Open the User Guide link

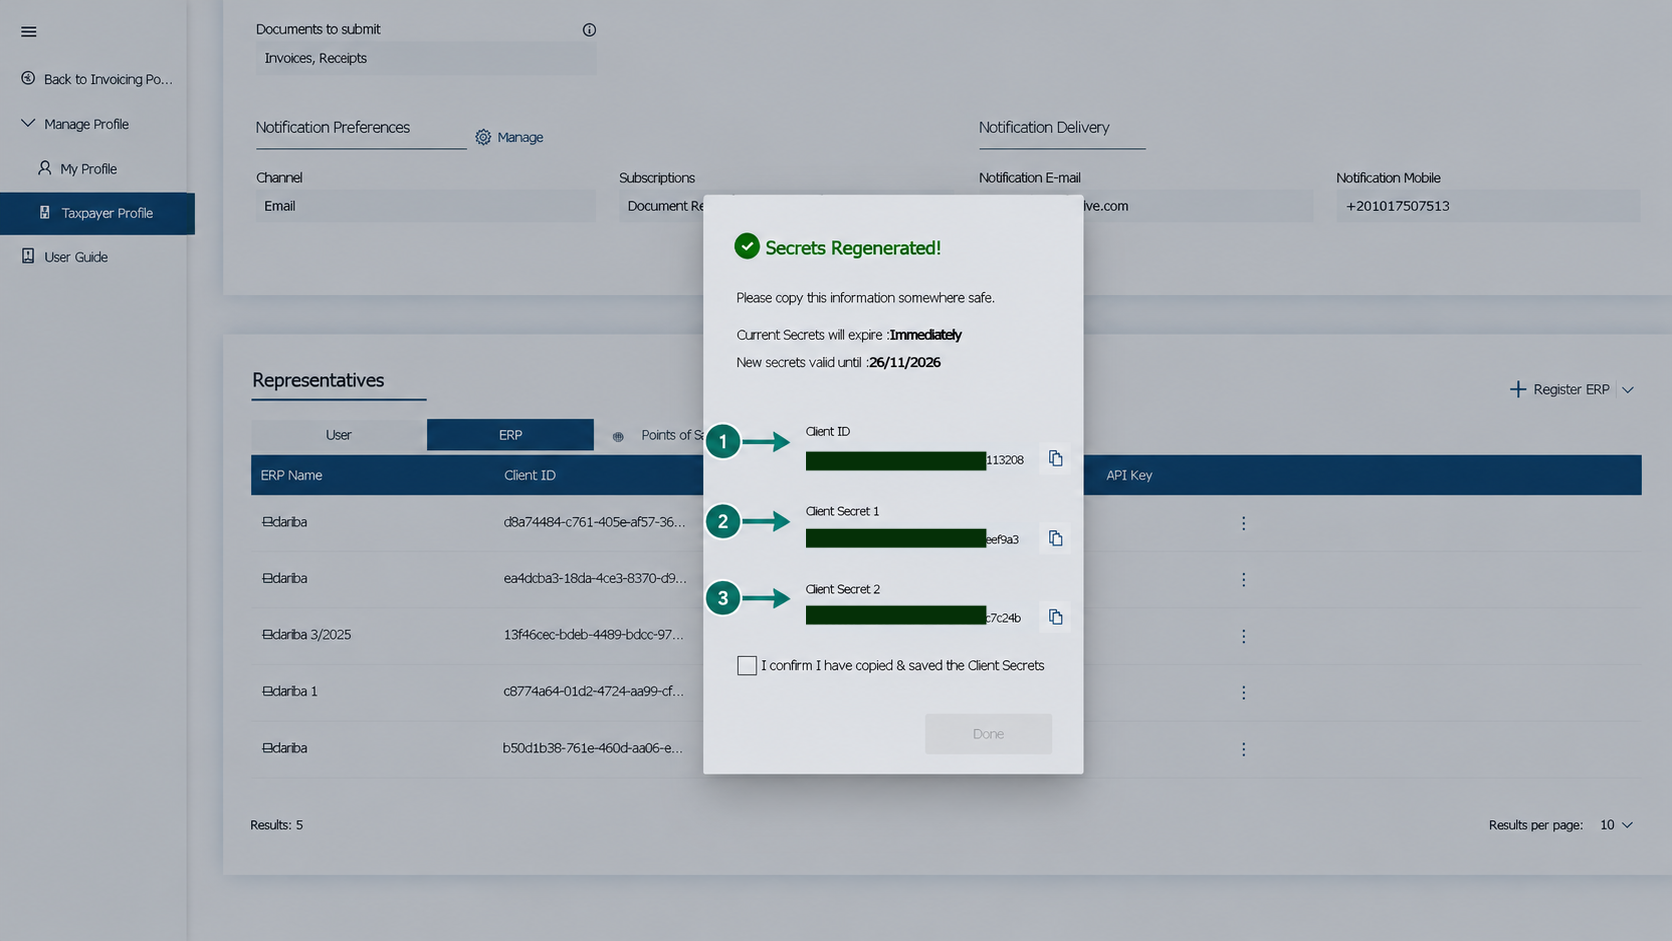[x=76, y=257]
